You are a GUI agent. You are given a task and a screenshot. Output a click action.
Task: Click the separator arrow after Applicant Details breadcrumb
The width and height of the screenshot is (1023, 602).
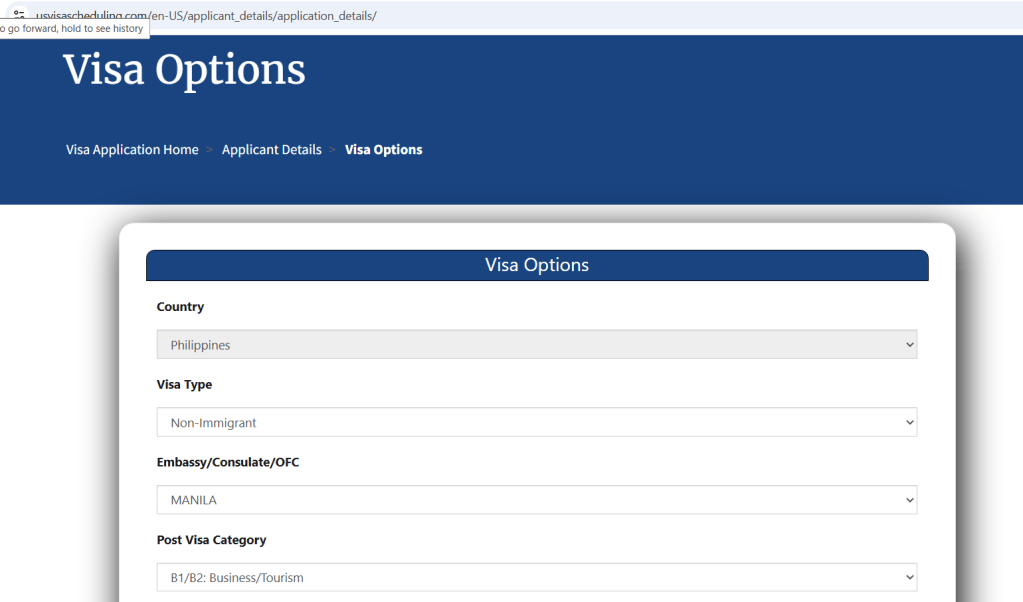pos(333,150)
